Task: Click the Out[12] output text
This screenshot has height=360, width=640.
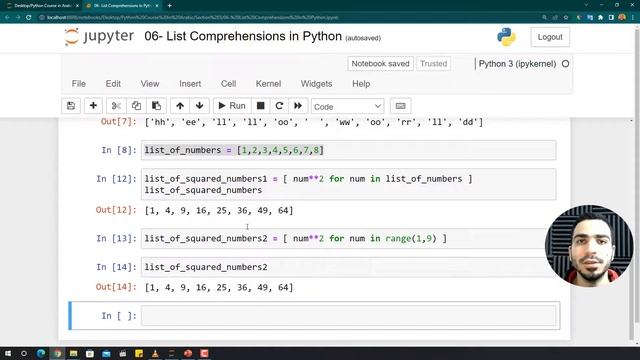Action: (219, 211)
